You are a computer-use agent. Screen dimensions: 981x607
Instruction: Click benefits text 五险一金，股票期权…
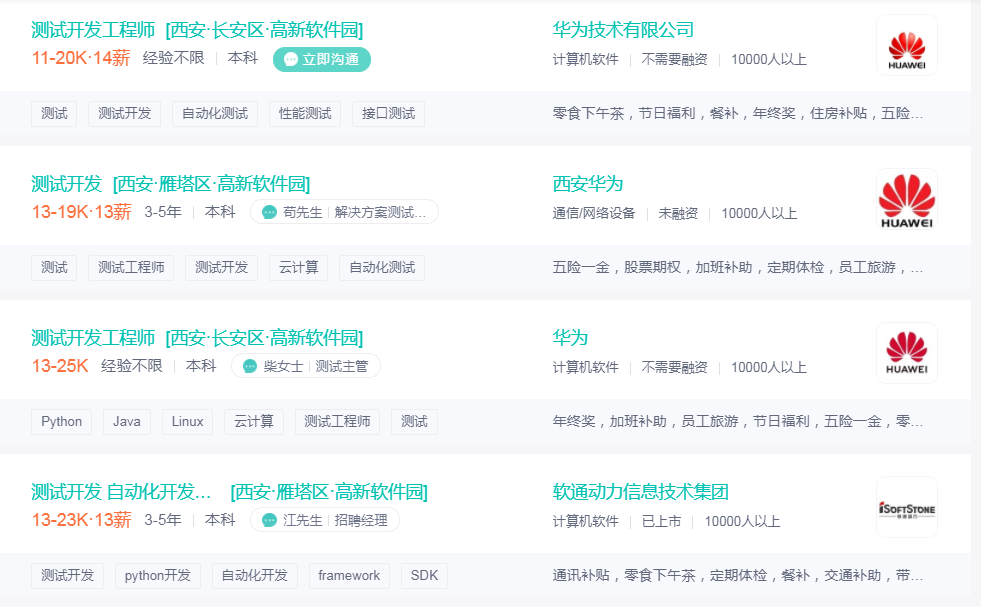click(x=738, y=268)
